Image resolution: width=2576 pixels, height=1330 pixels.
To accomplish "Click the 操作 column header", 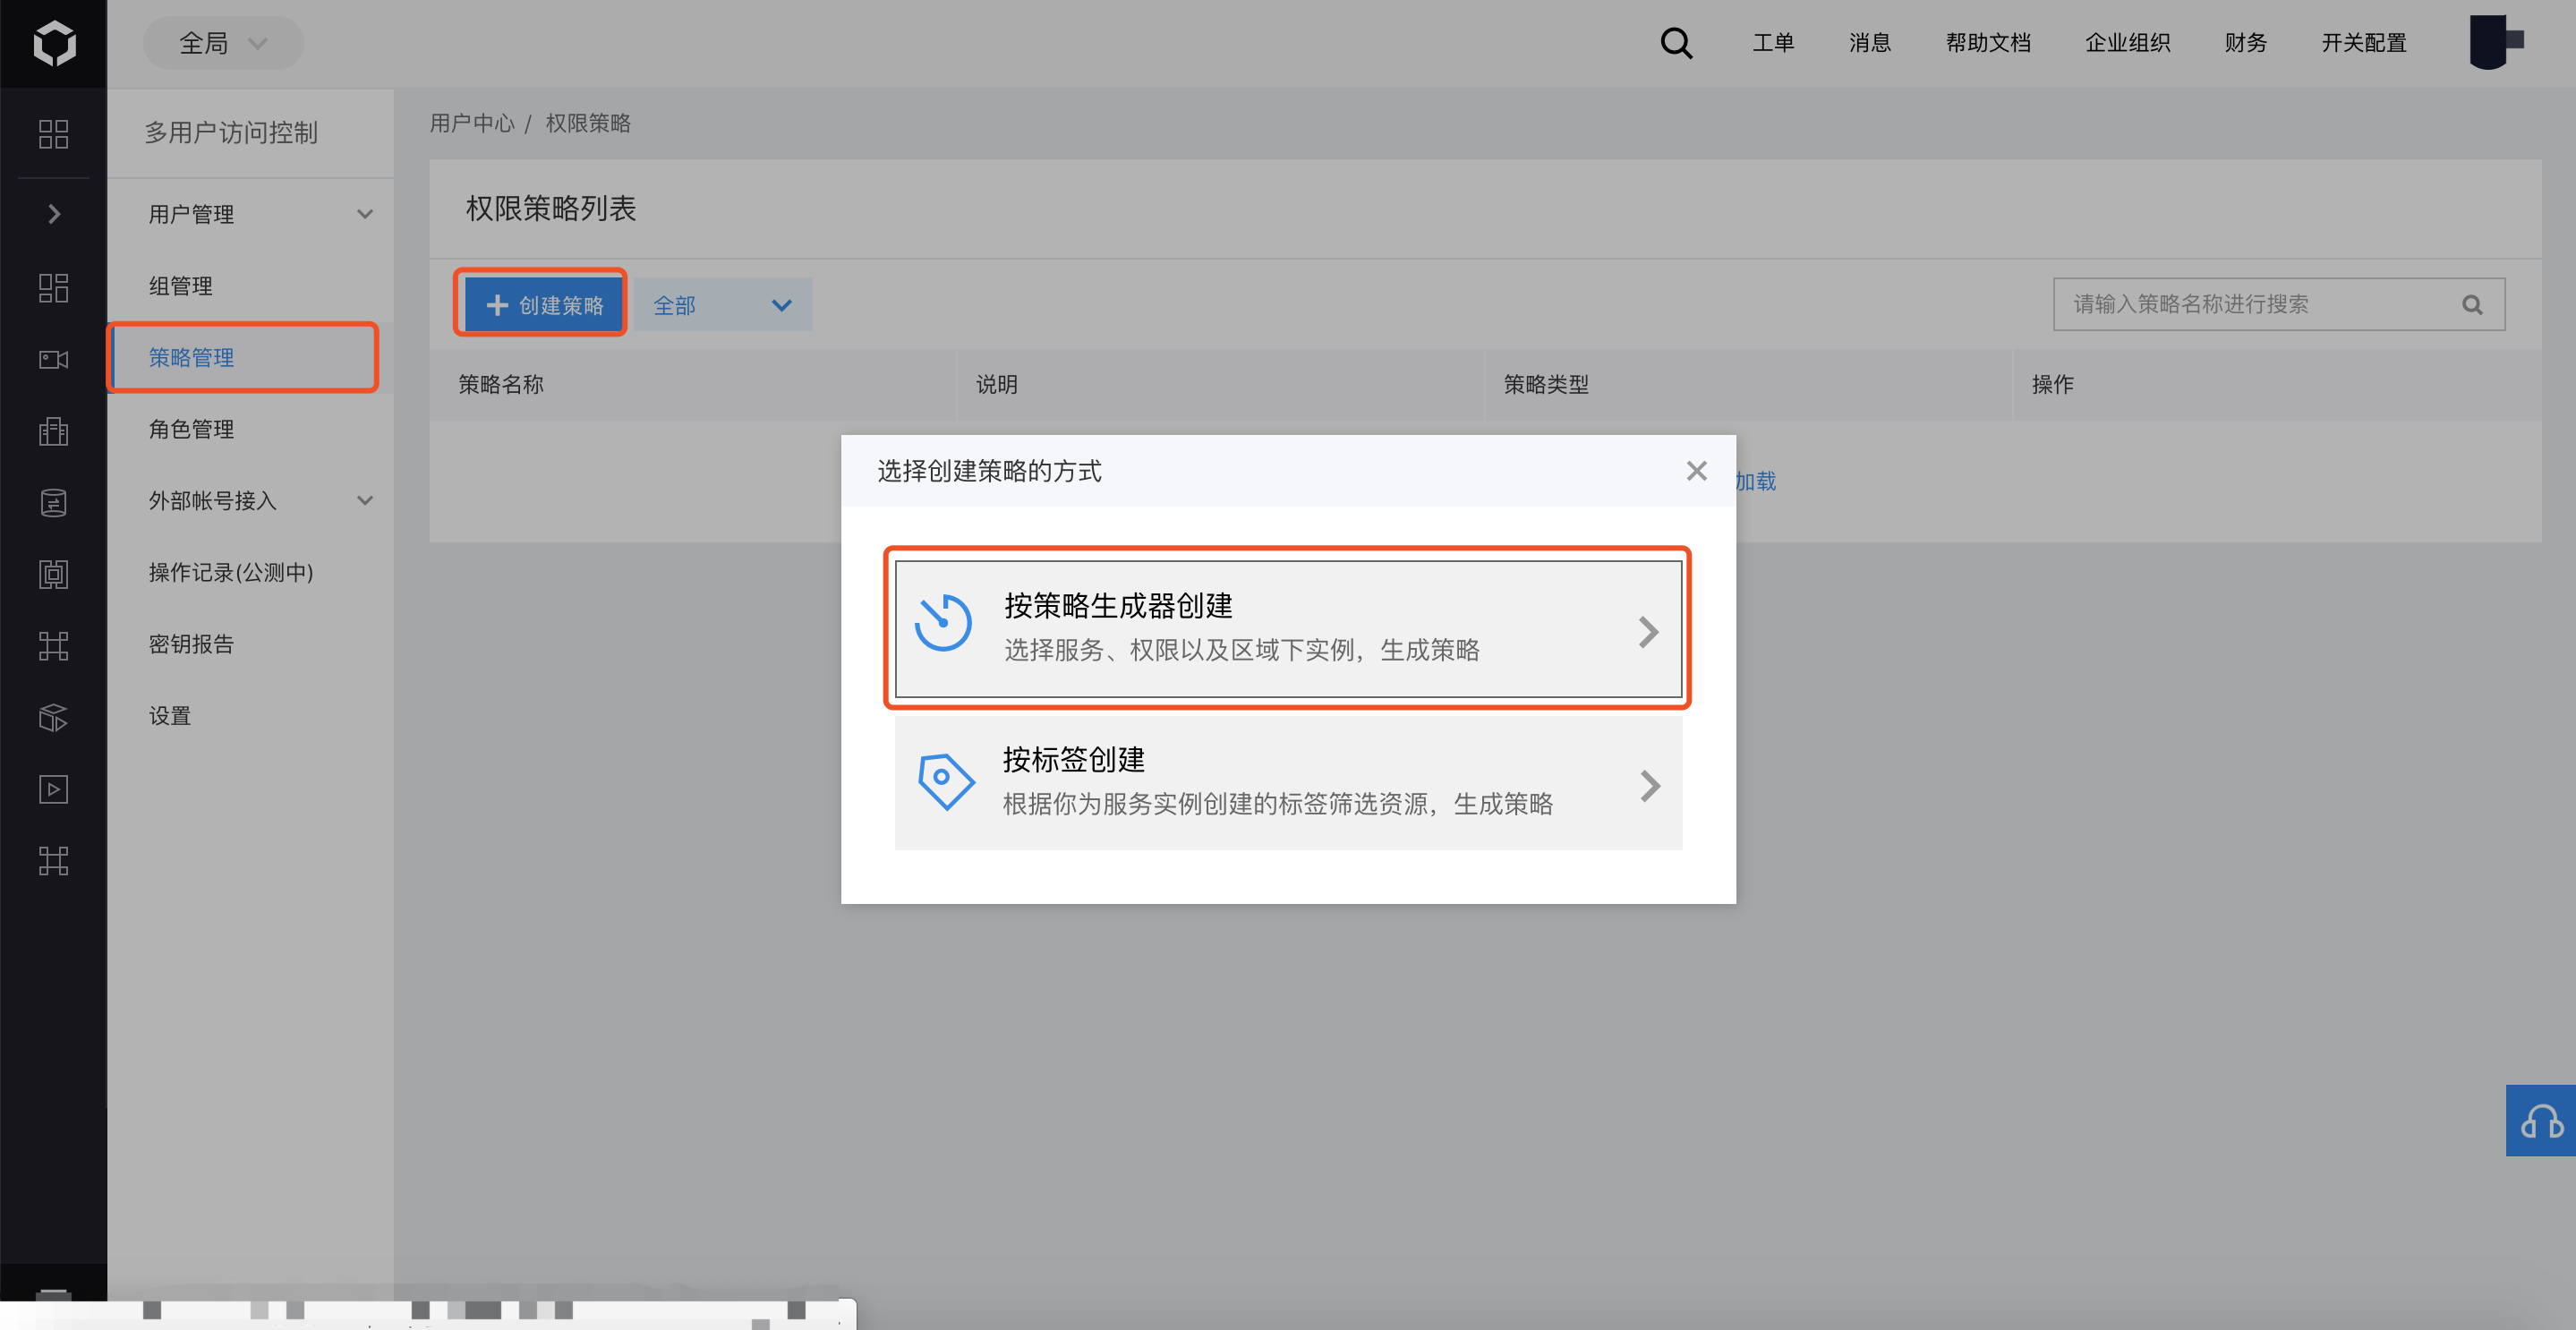I will click(x=2053, y=384).
